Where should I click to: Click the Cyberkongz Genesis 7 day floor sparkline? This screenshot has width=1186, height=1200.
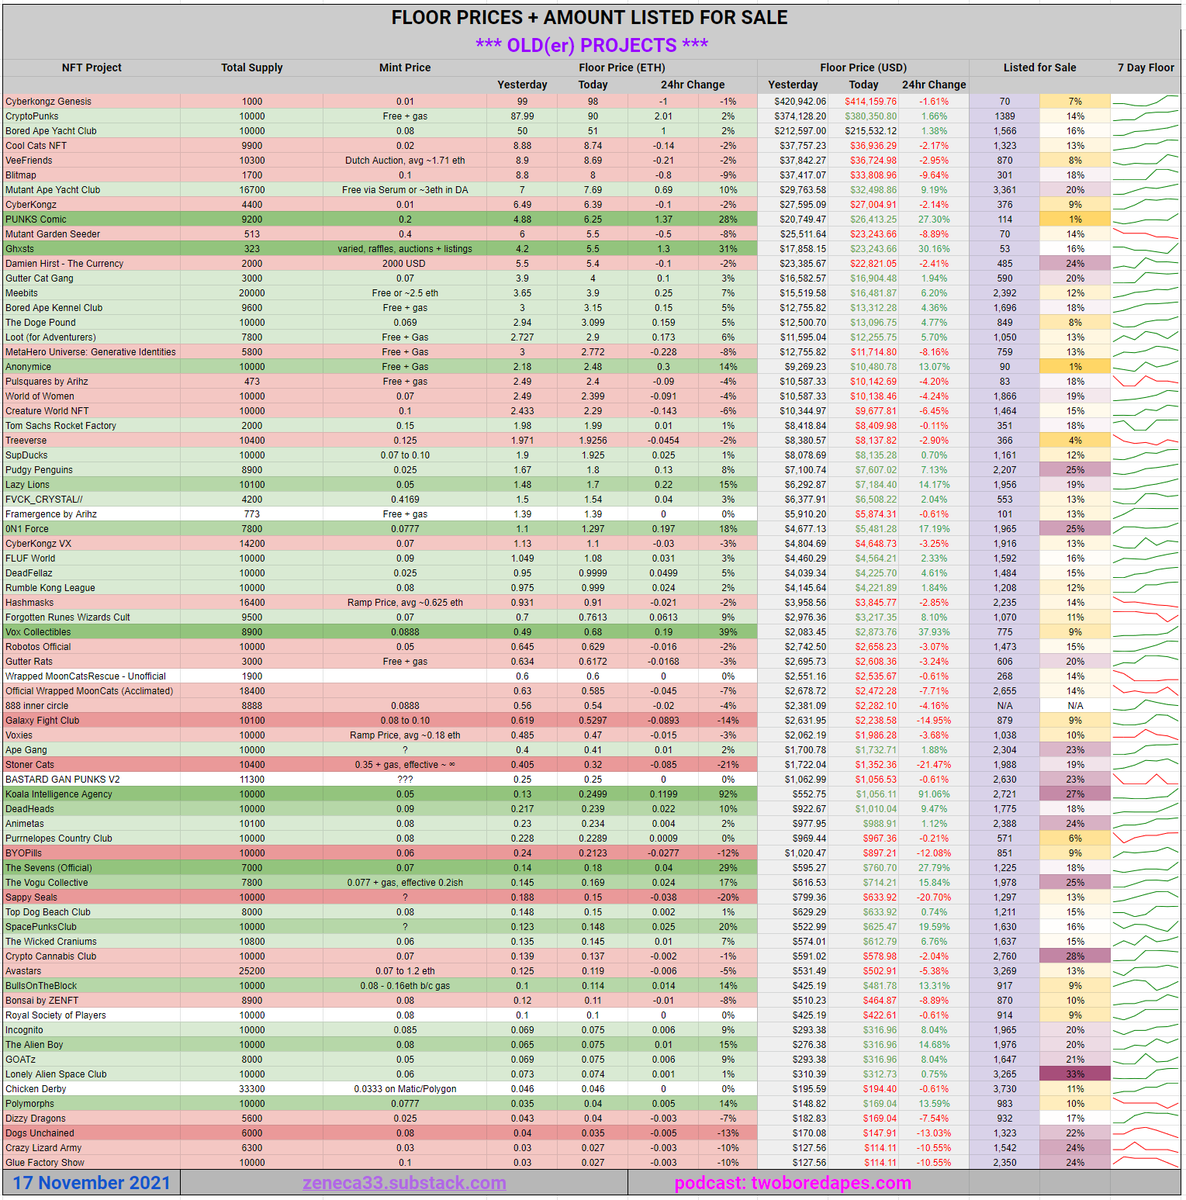click(x=1146, y=101)
